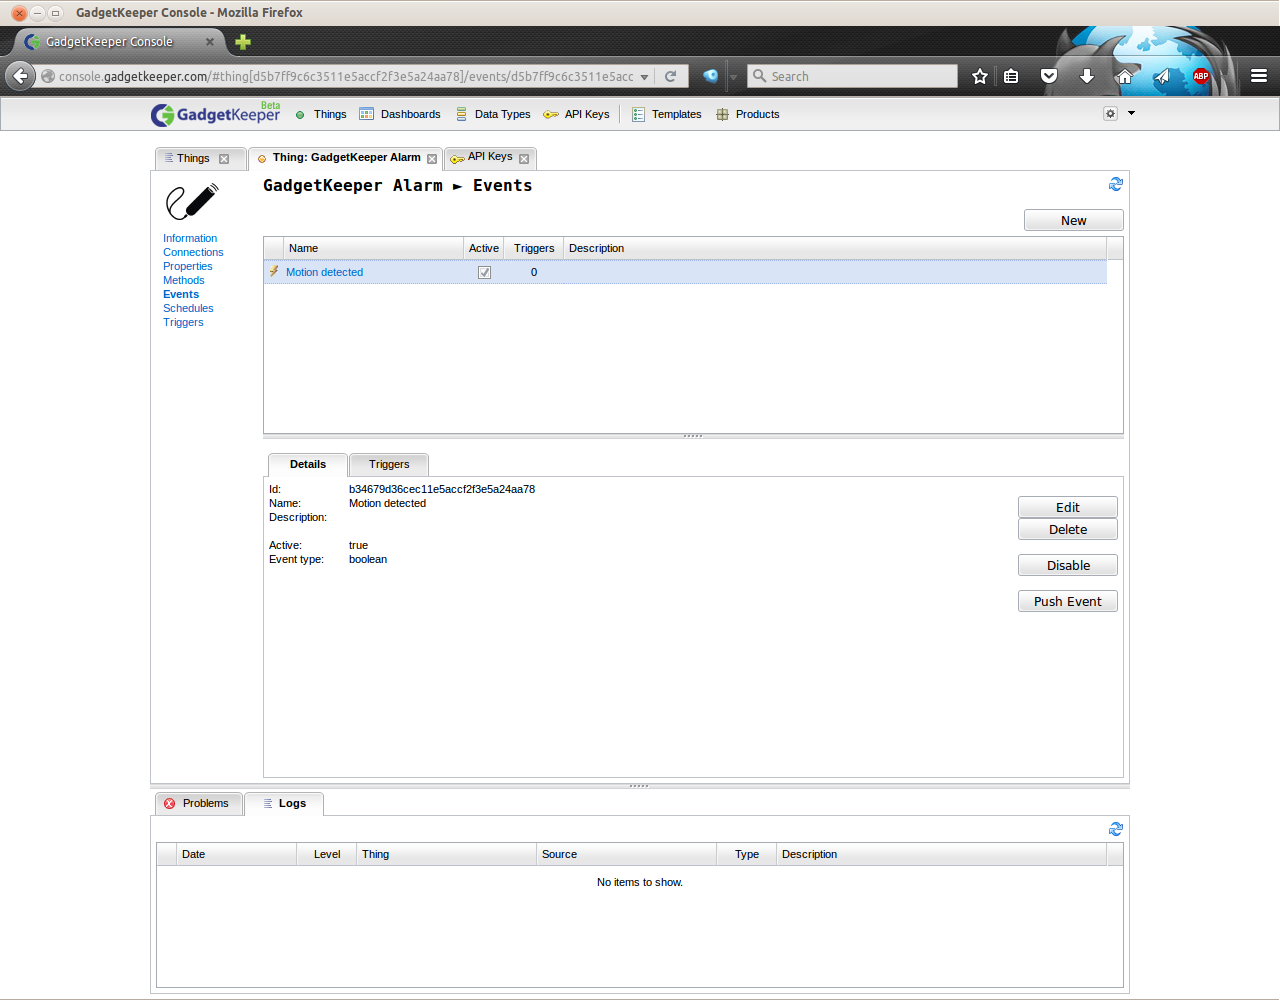This screenshot has height=1000, width=1280.
Task: Click the send/share paper plane icon
Action: pyautogui.click(x=1162, y=76)
